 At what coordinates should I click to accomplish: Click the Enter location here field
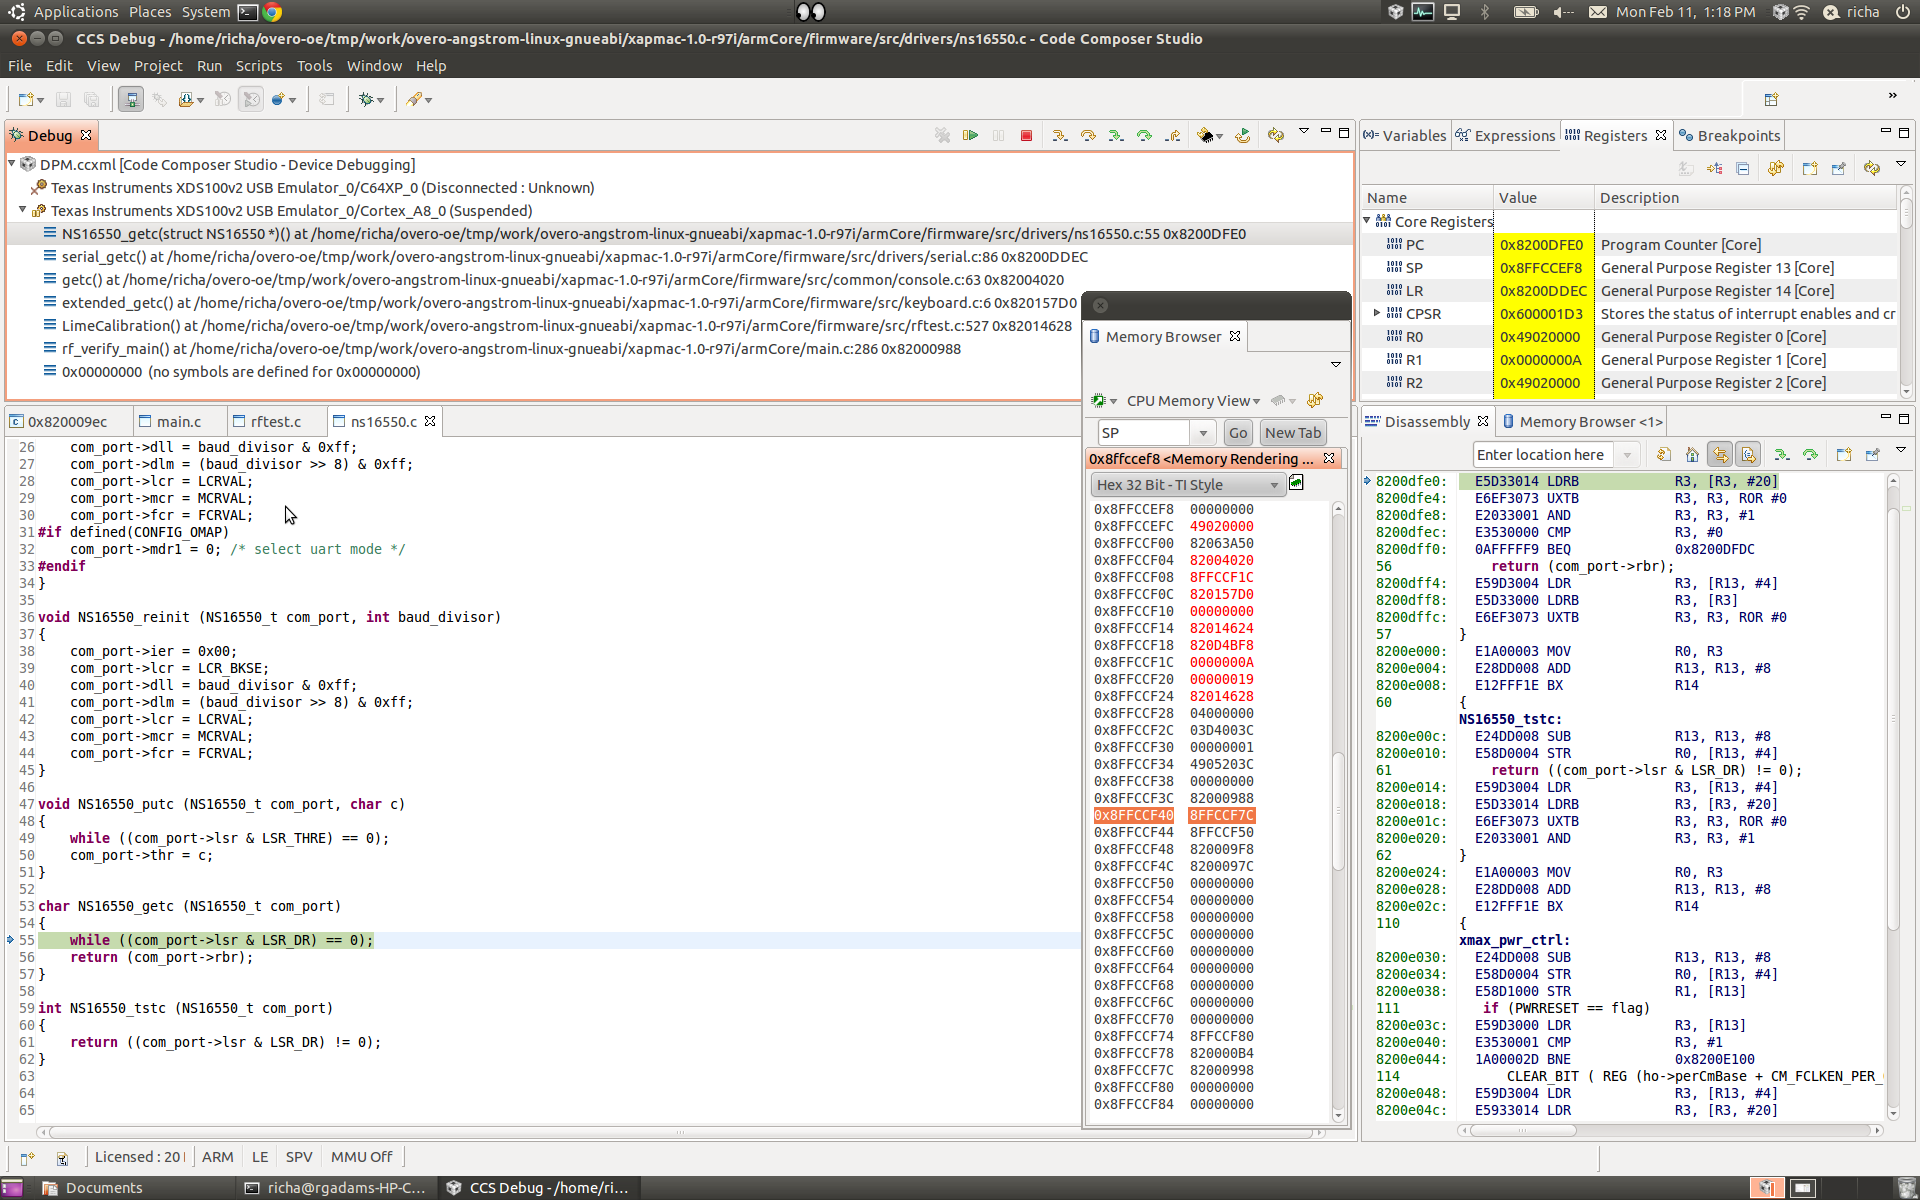[1542, 455]
